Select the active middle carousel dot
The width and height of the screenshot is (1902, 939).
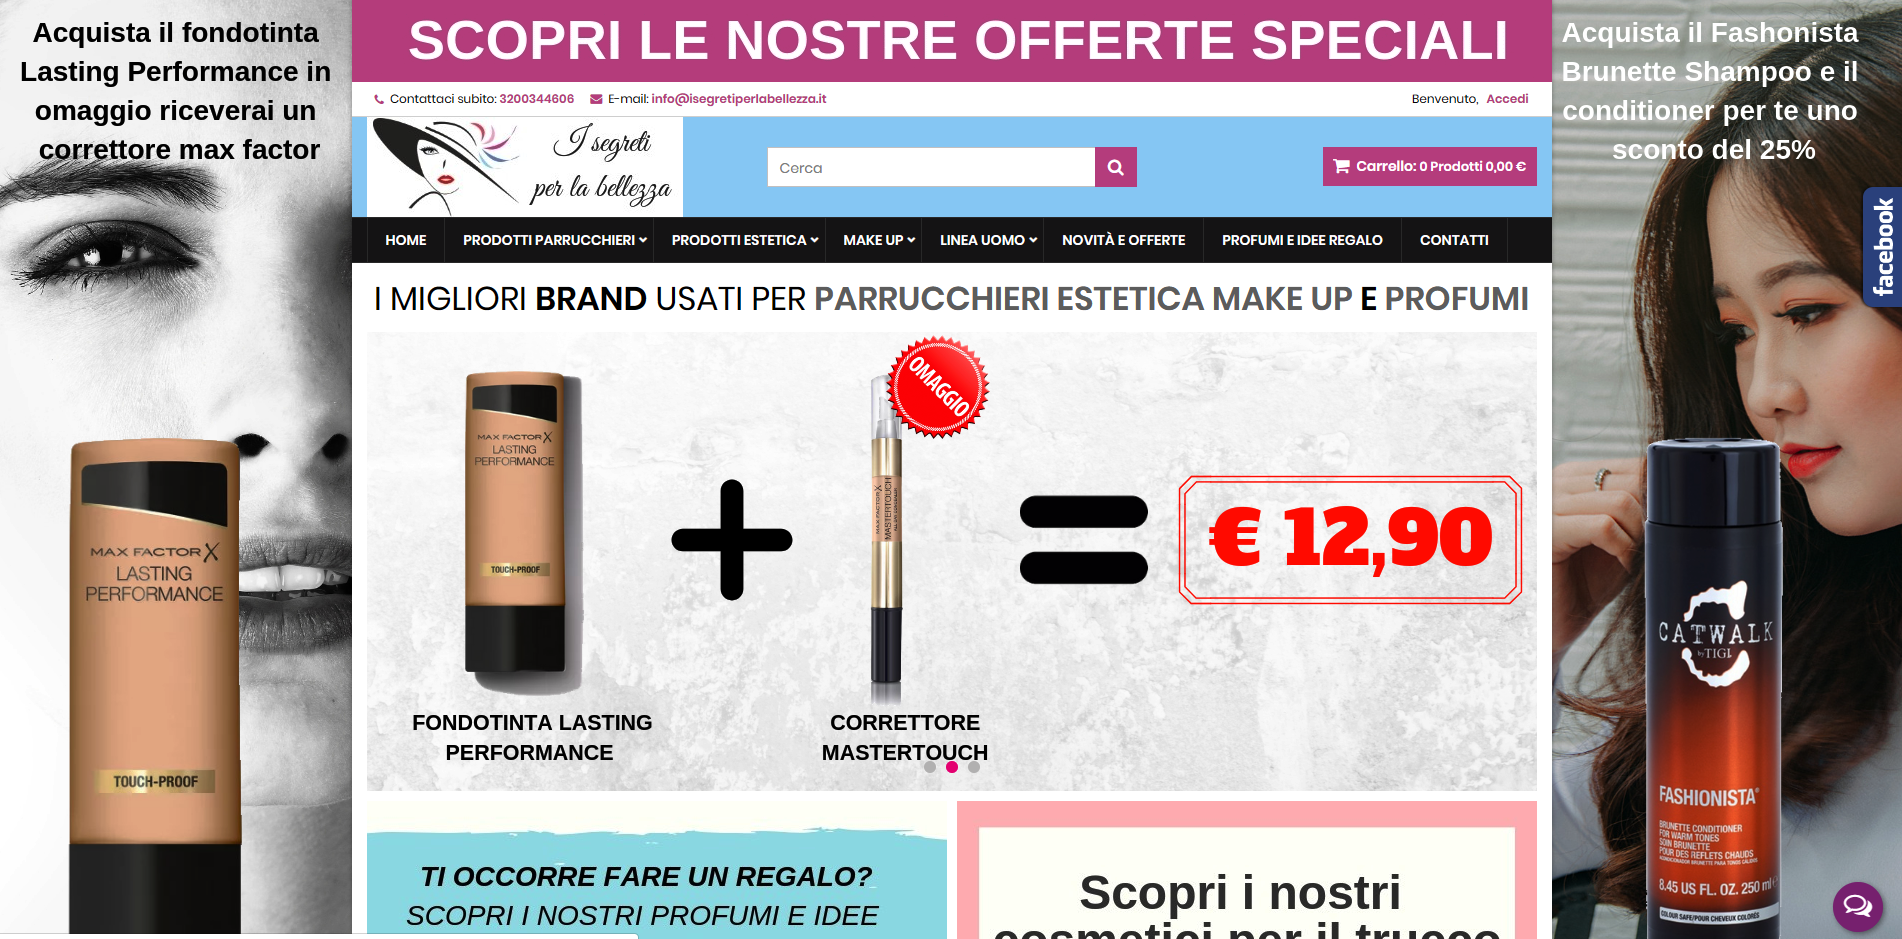click(x=952, y=767)
